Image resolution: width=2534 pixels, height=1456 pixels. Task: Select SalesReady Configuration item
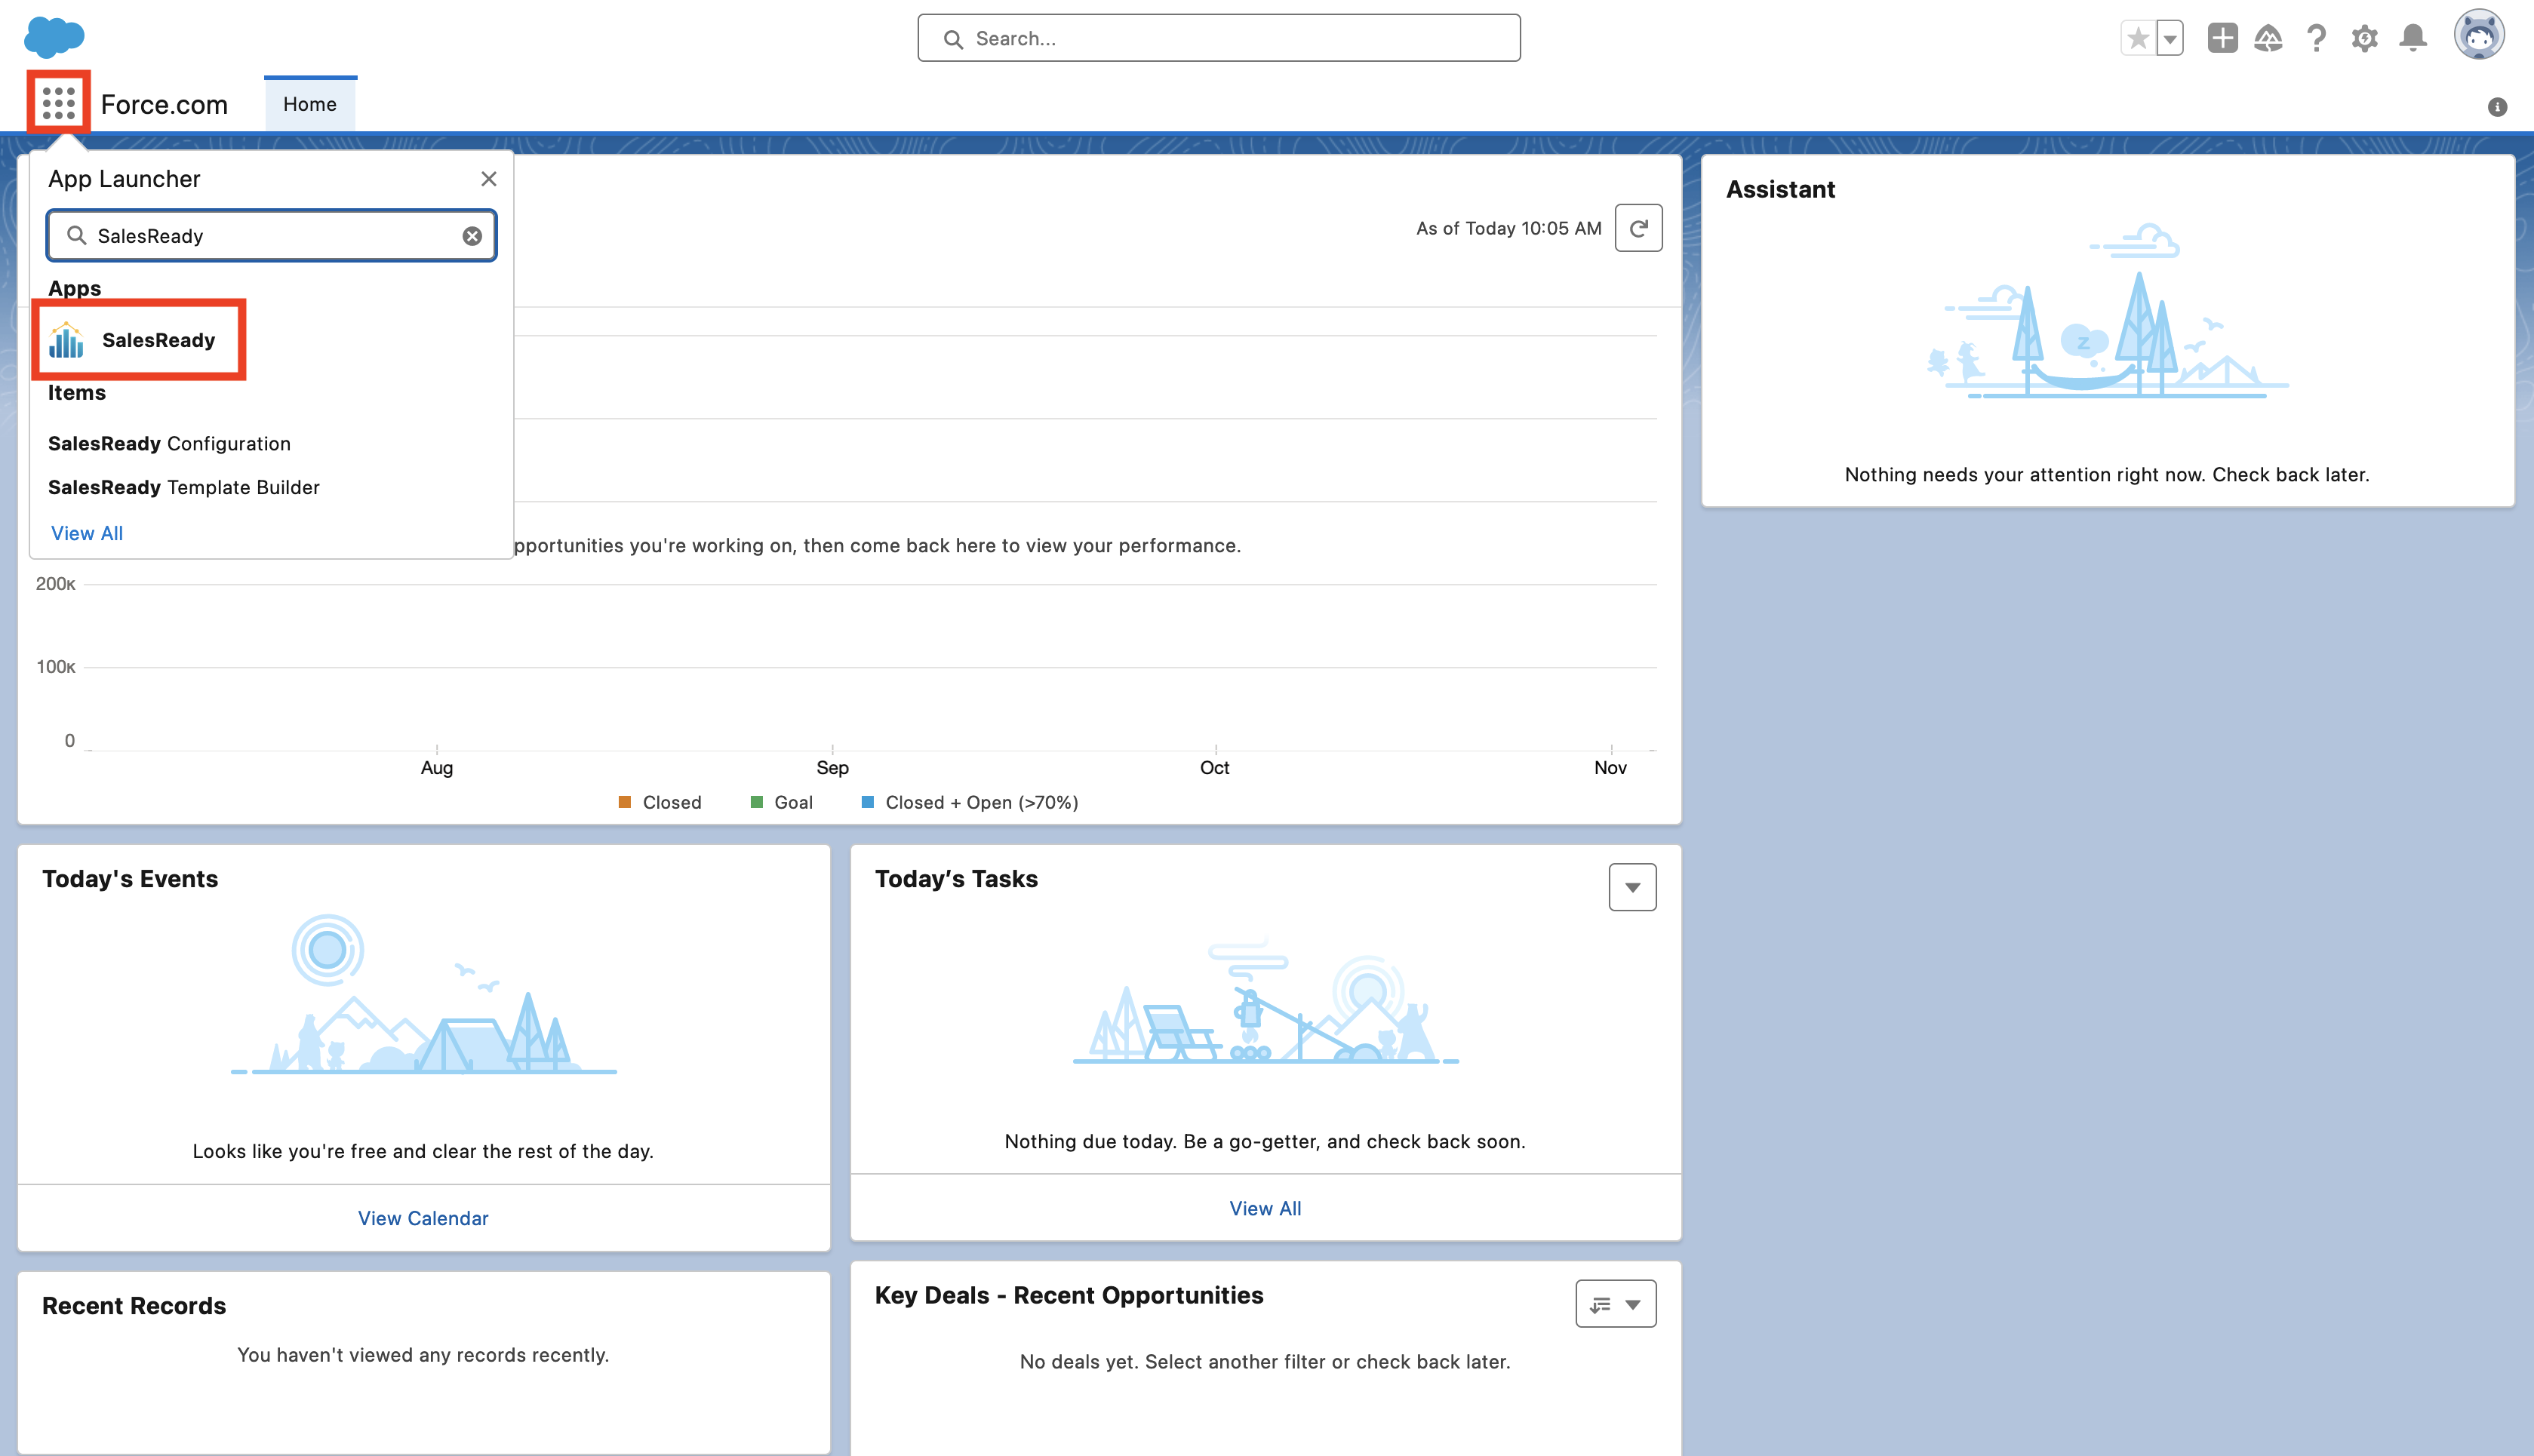pos(169,443)
